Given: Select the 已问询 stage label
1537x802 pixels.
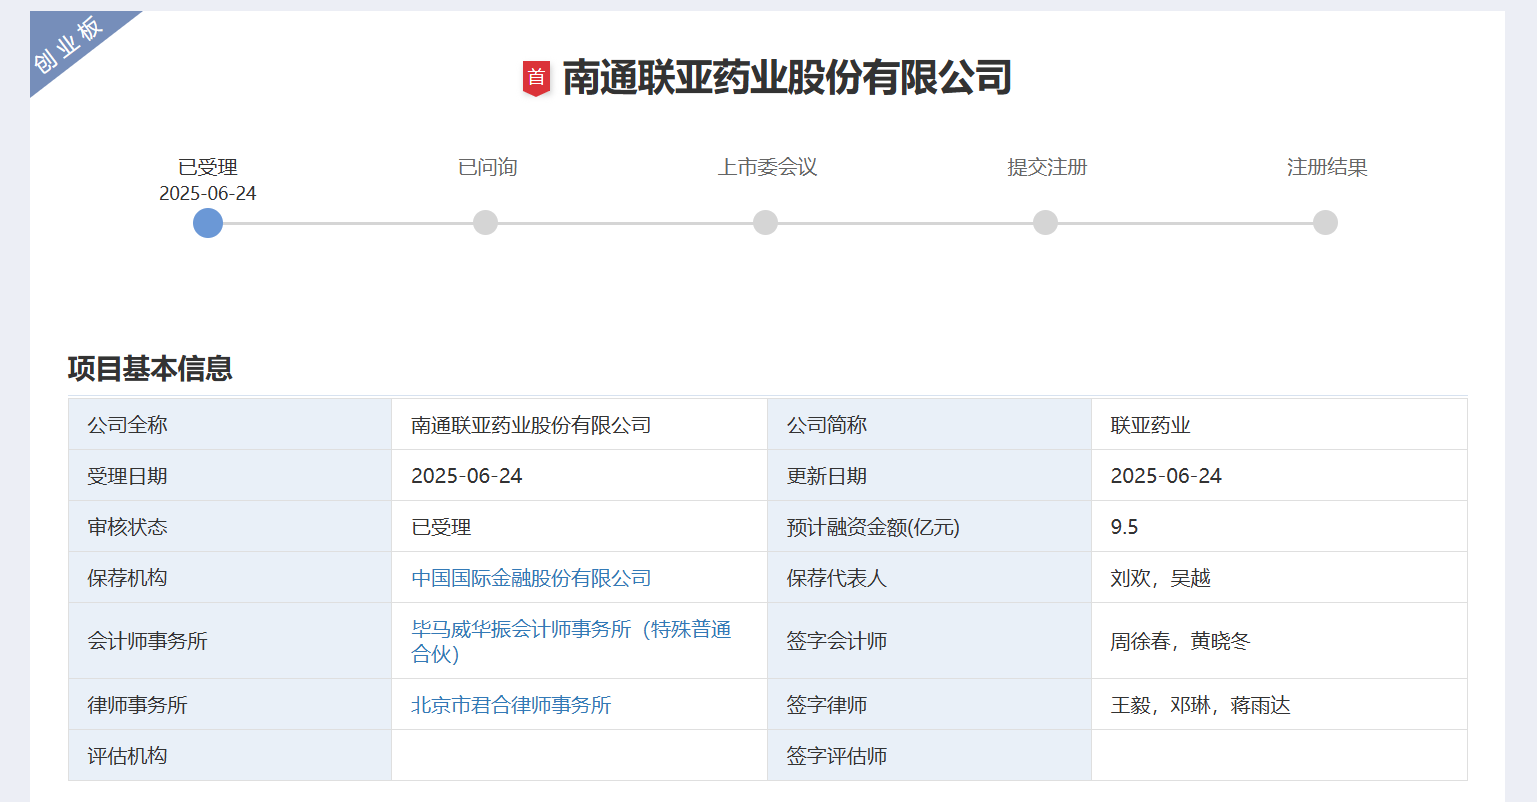Looking at the screenshot, I should coord(486,167).
